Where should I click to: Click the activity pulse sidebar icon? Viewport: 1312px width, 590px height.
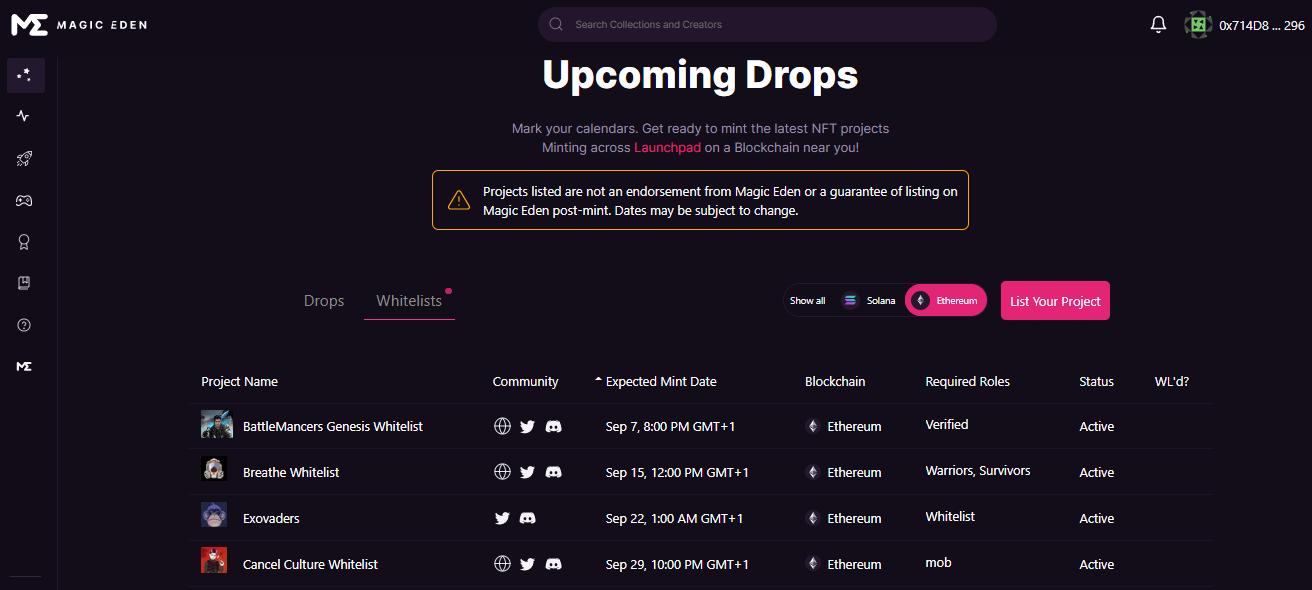click(x=25, y=116)
